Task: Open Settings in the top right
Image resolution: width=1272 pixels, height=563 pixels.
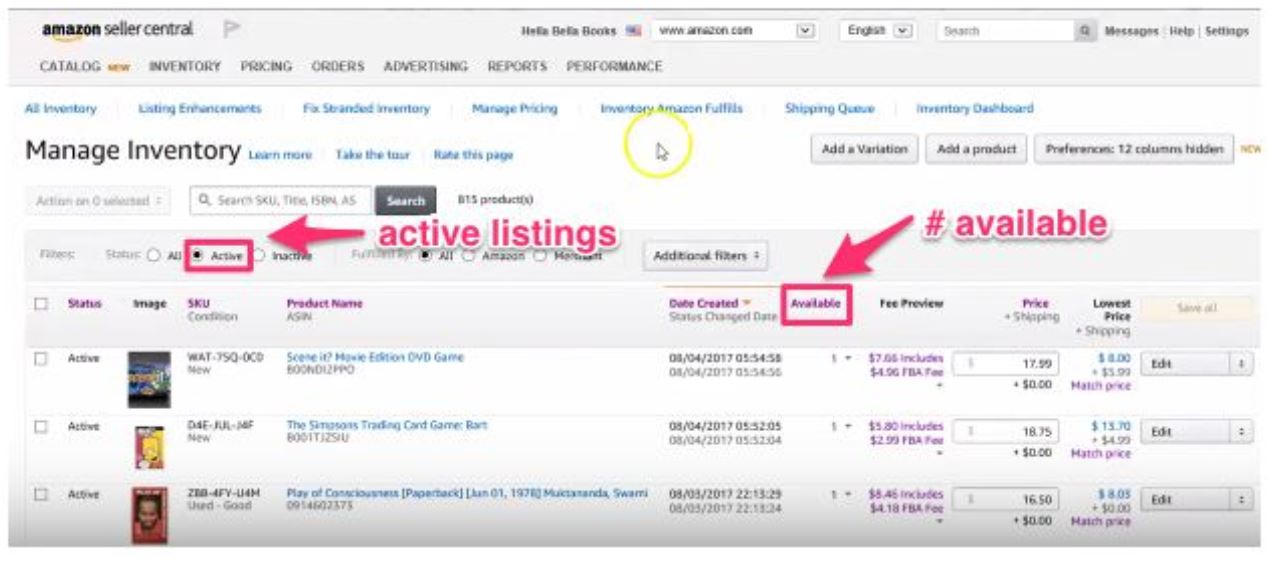Action: (x=1227, y=32)
